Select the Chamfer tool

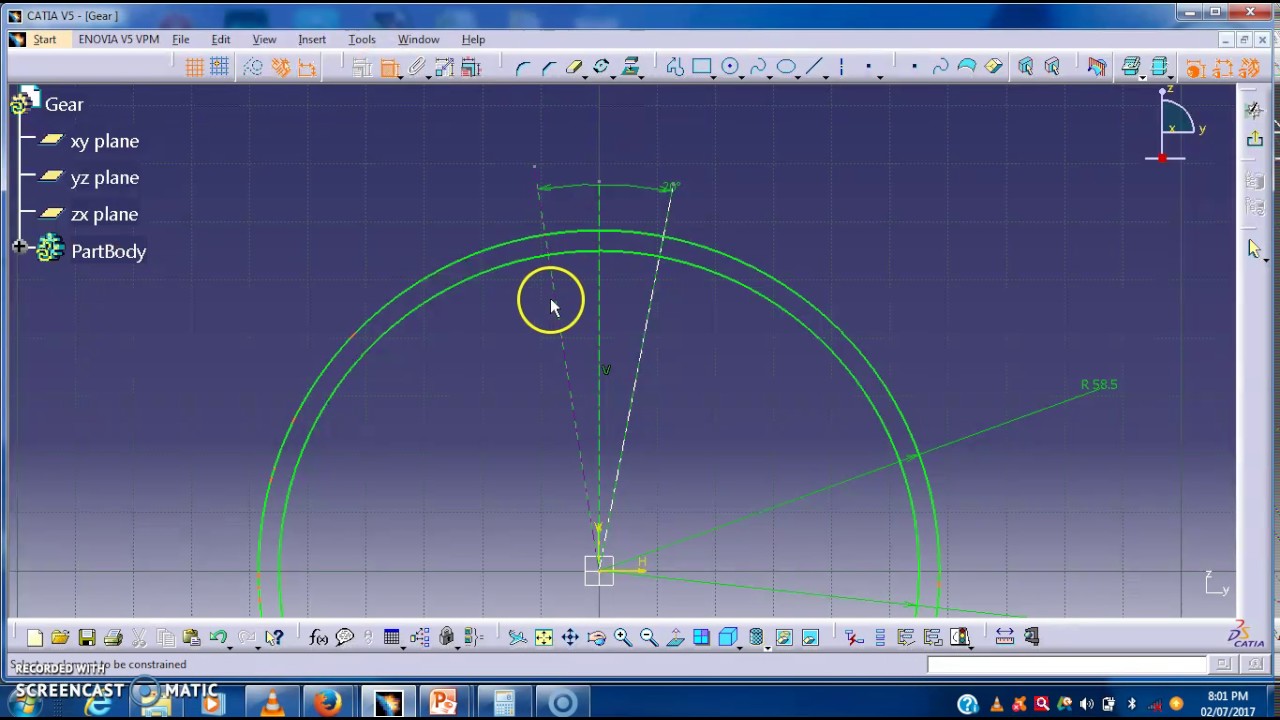pyautogui.click(x=548, y=67)
